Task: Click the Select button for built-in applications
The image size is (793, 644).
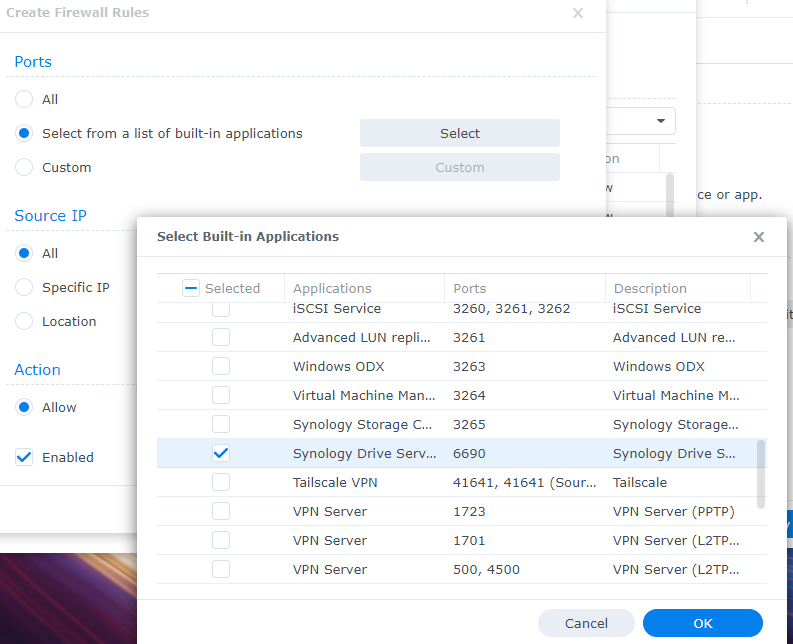Action: click(460, 134)
